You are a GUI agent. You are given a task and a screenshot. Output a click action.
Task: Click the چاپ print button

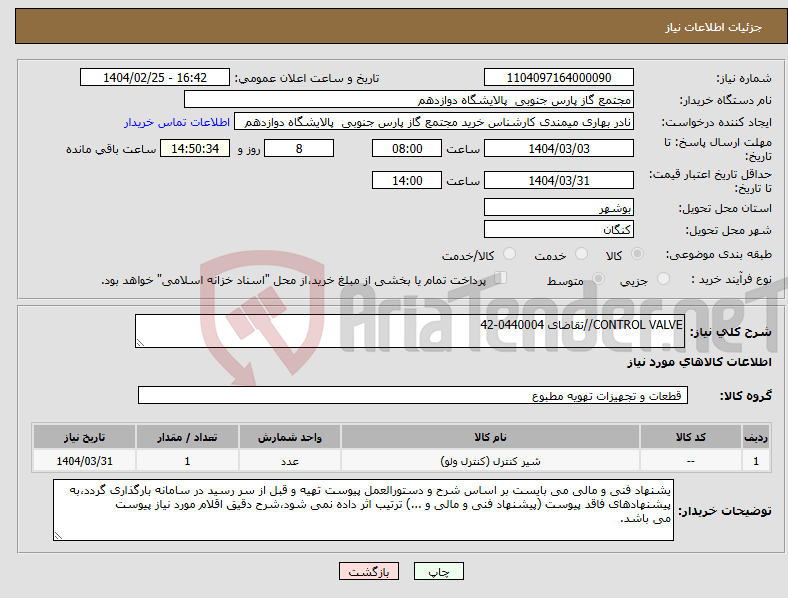[439, 571]
